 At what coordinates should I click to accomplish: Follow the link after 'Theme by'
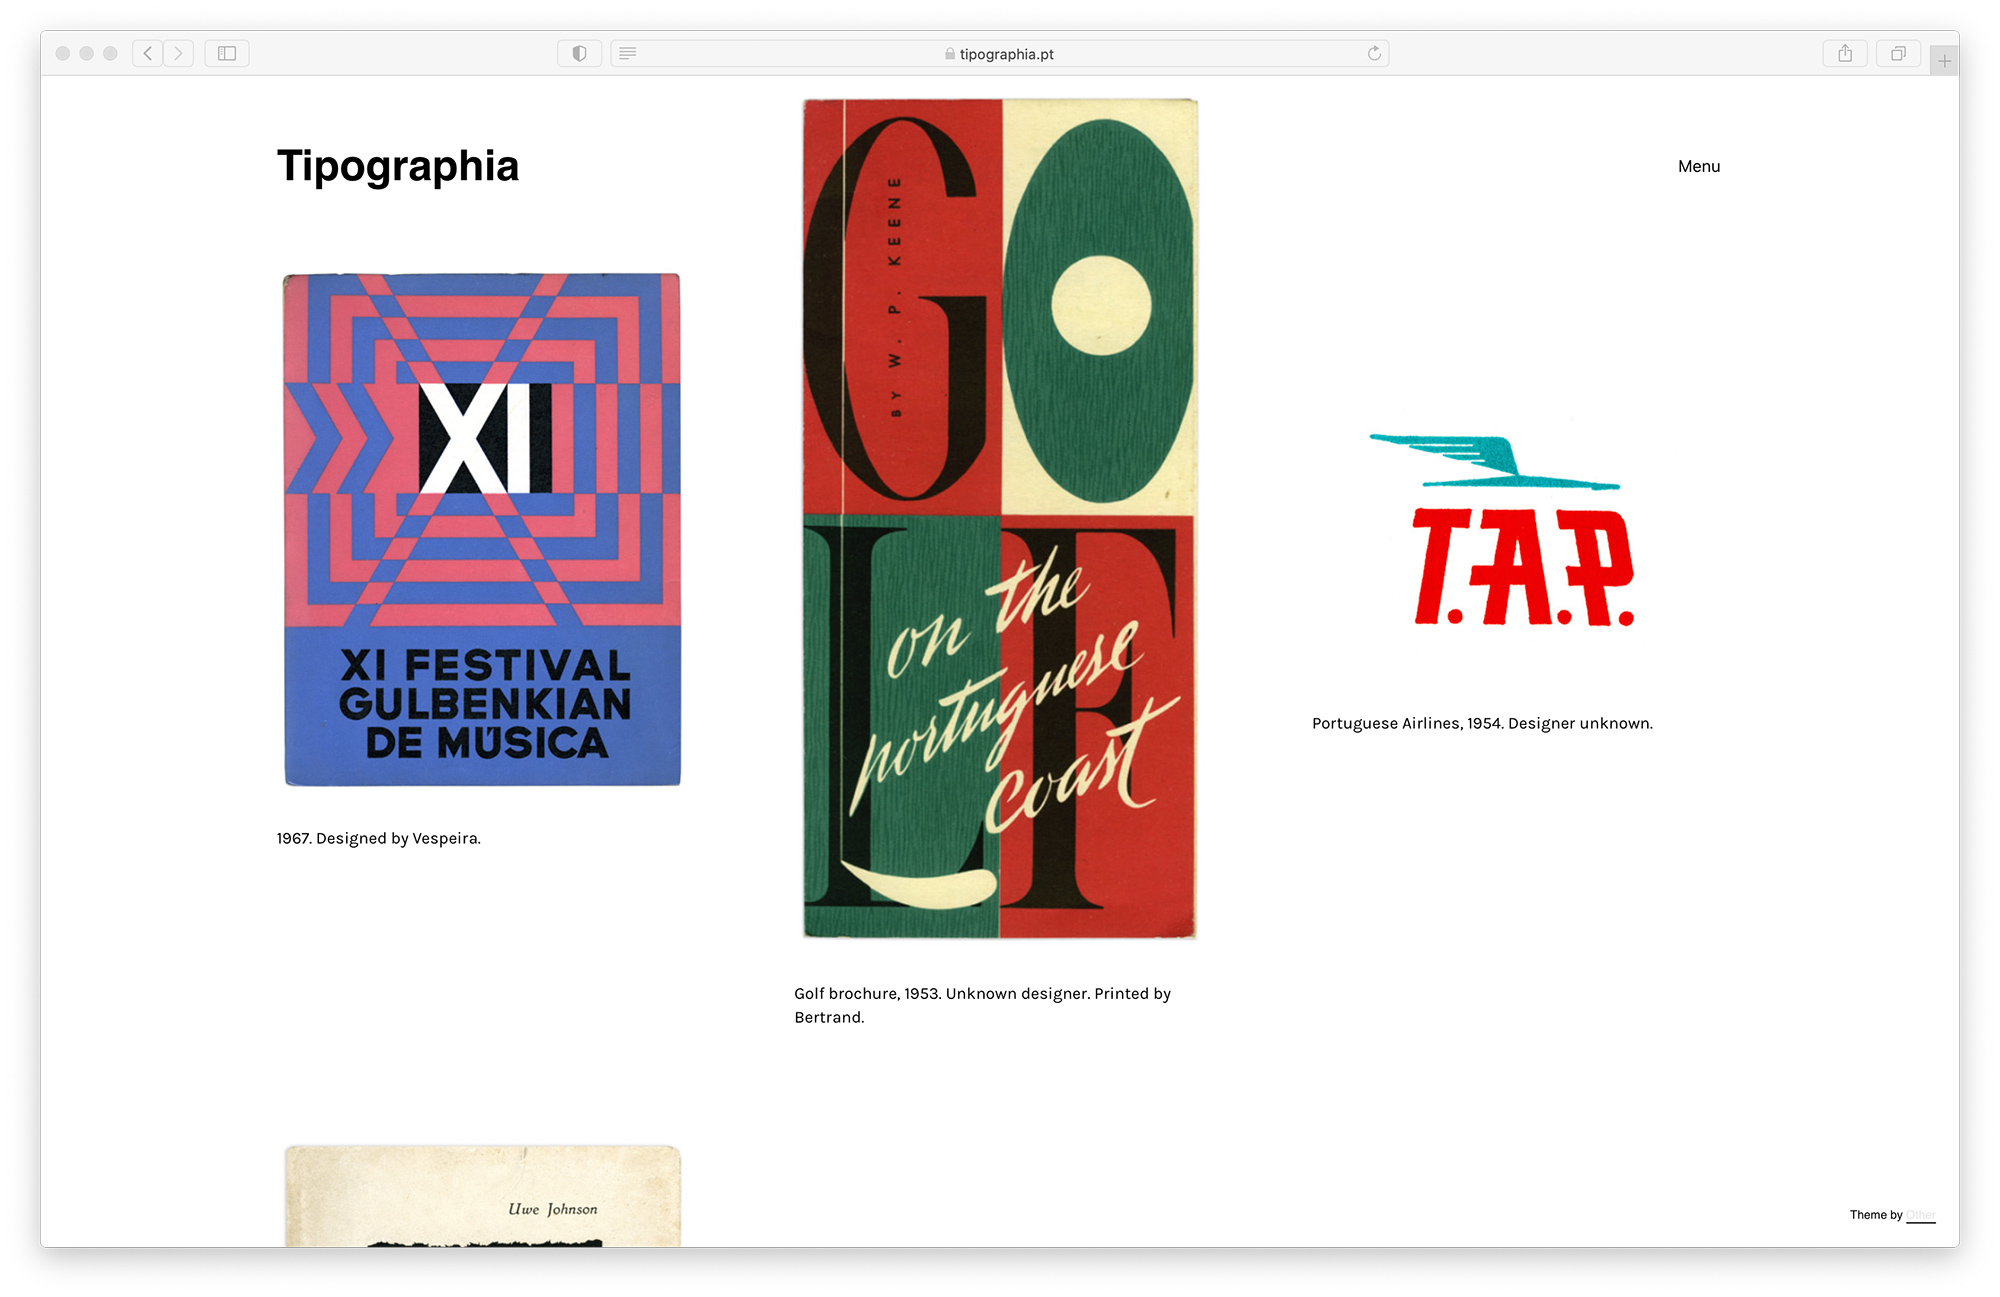1921,1215
